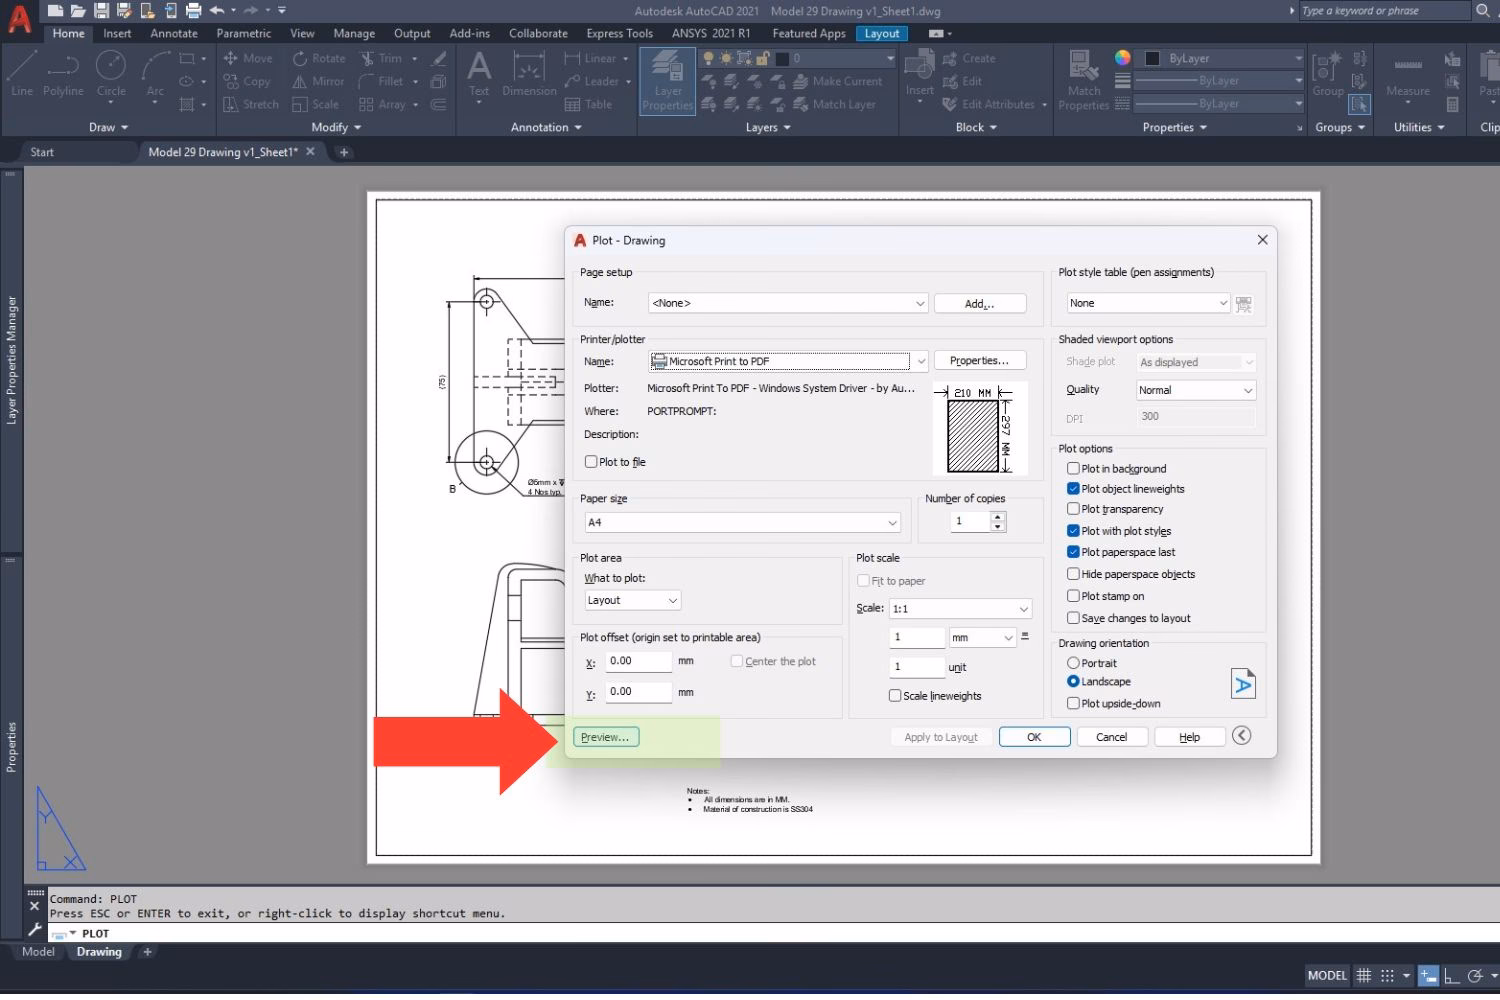Switch to the Start file tab

pos(42,152)
